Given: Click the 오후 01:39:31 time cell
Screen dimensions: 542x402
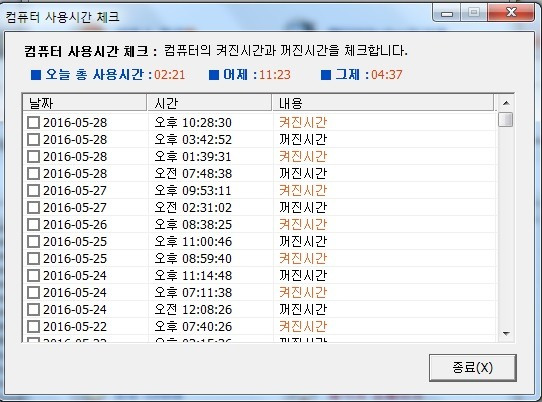Looking at the screenshot, I should tap(193, 156).
